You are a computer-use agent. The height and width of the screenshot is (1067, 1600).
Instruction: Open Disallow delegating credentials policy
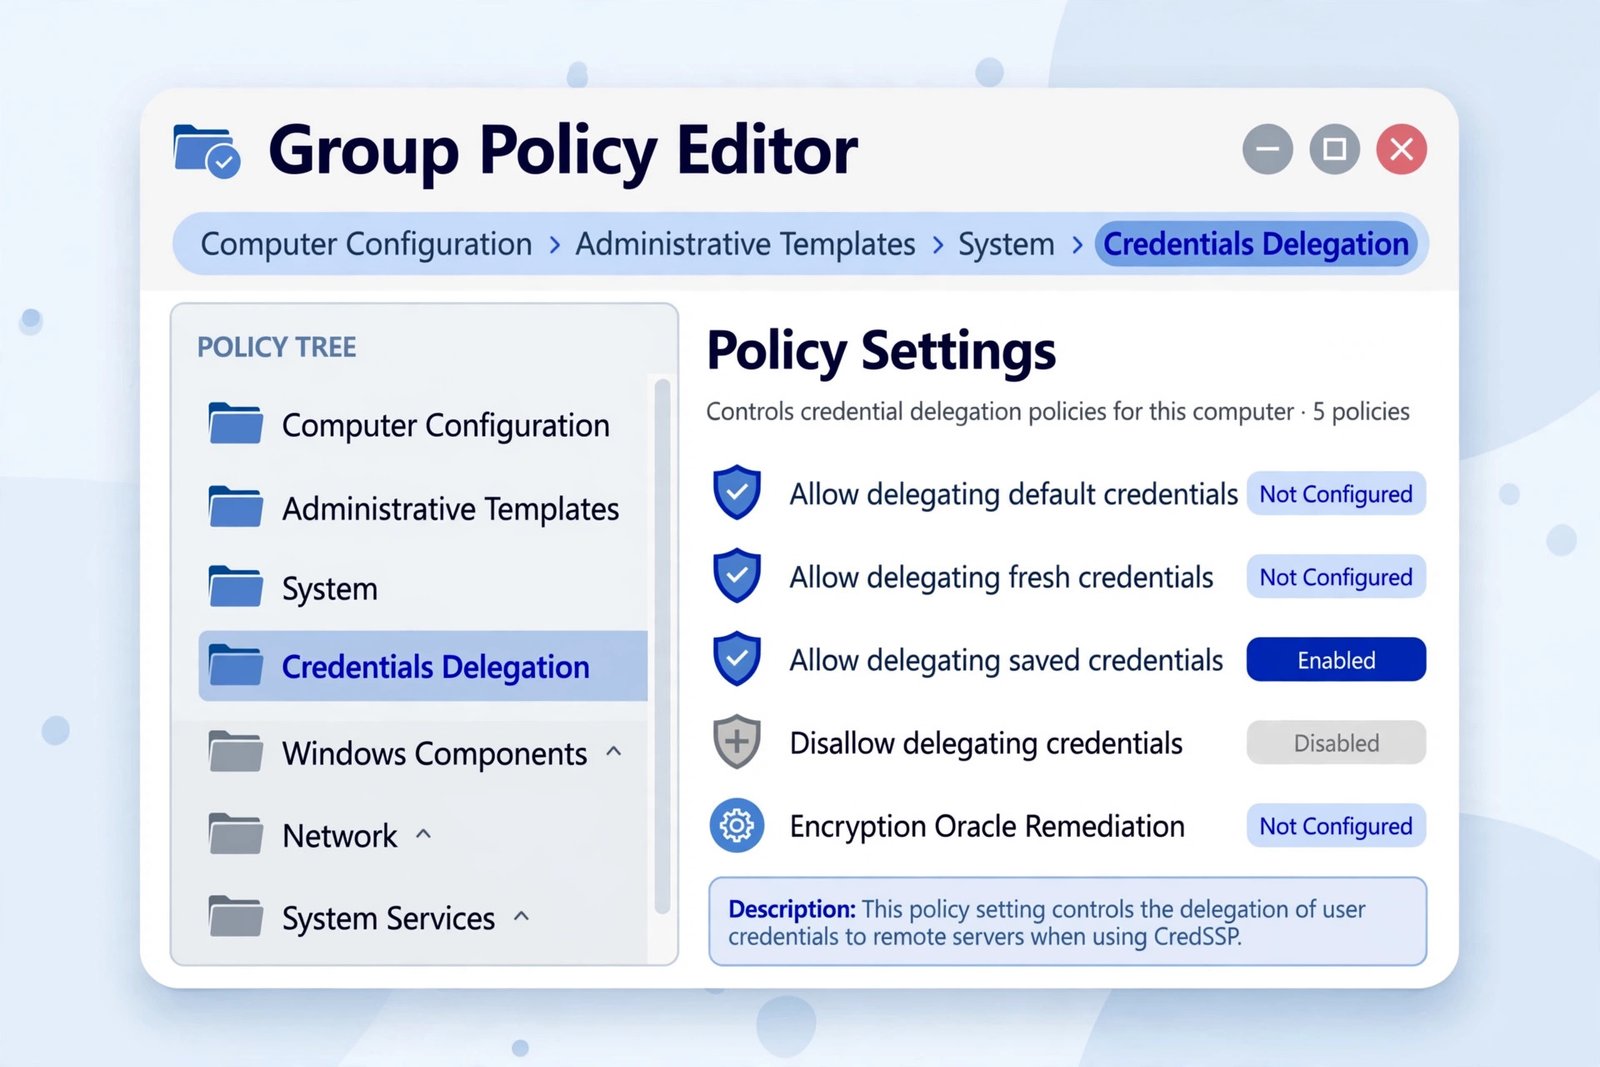coord(986,743)
